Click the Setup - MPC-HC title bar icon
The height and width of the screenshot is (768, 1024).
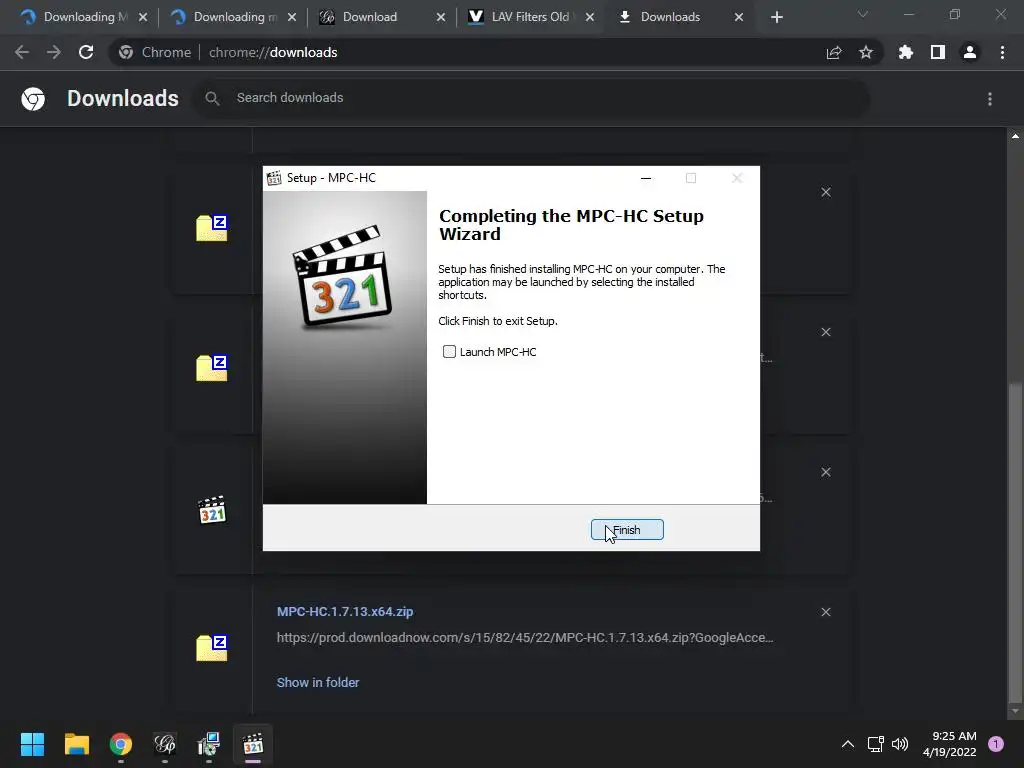pyautogui.click(x=274, y=178)
